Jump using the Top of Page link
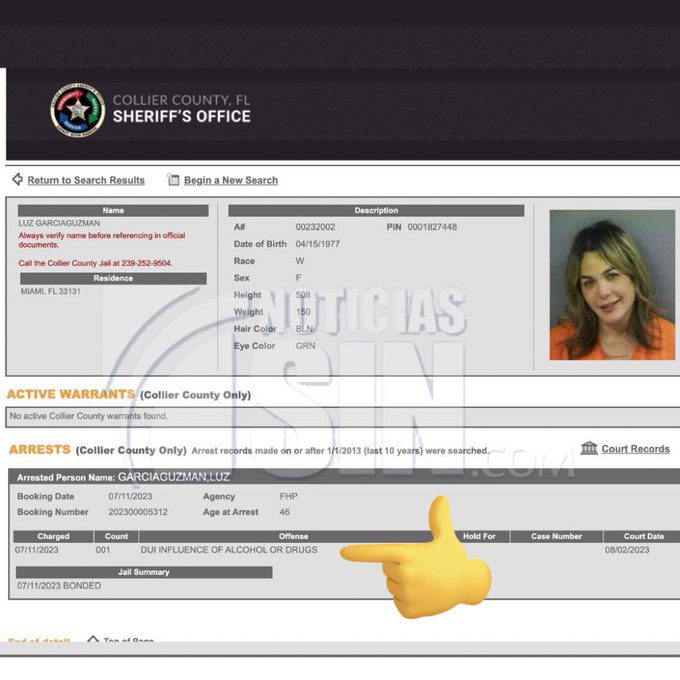 [129, 641]
